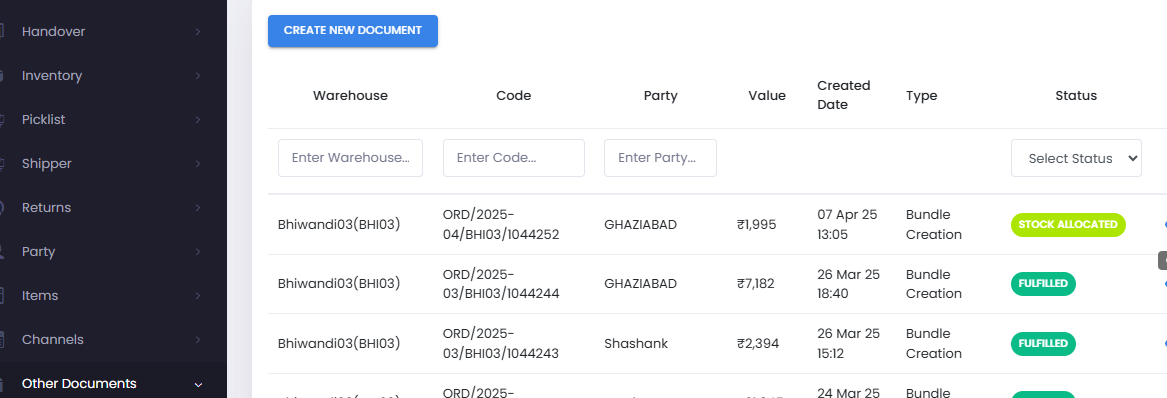The height and width of the screenshot is (398, 1167).
Task: Expand the Inventory menu chevron
Action: (198, 76)
